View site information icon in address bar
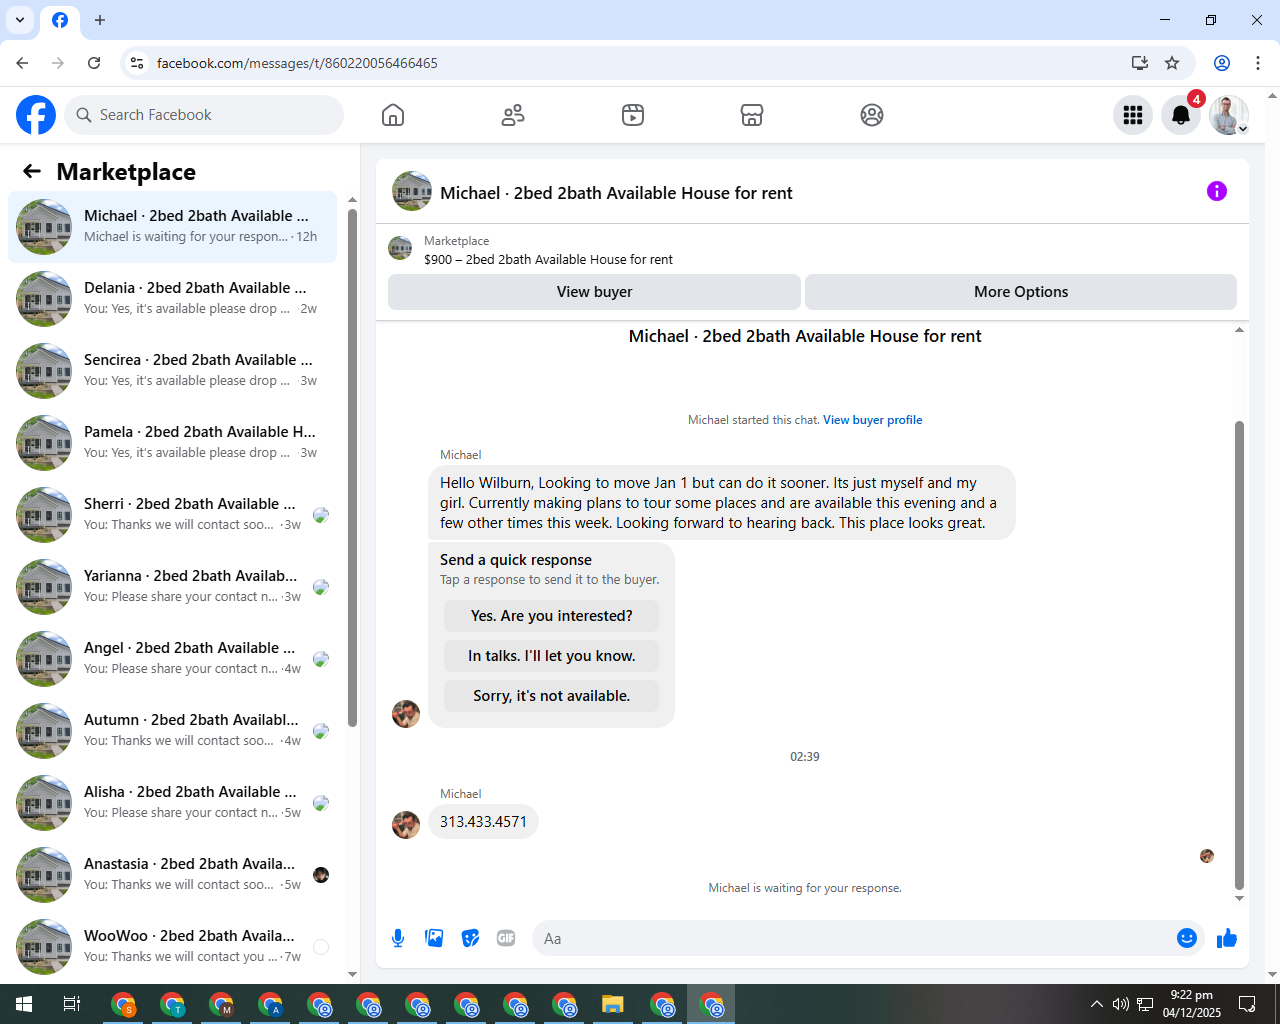The image size is (1280, 1024). tap(137, 63)
